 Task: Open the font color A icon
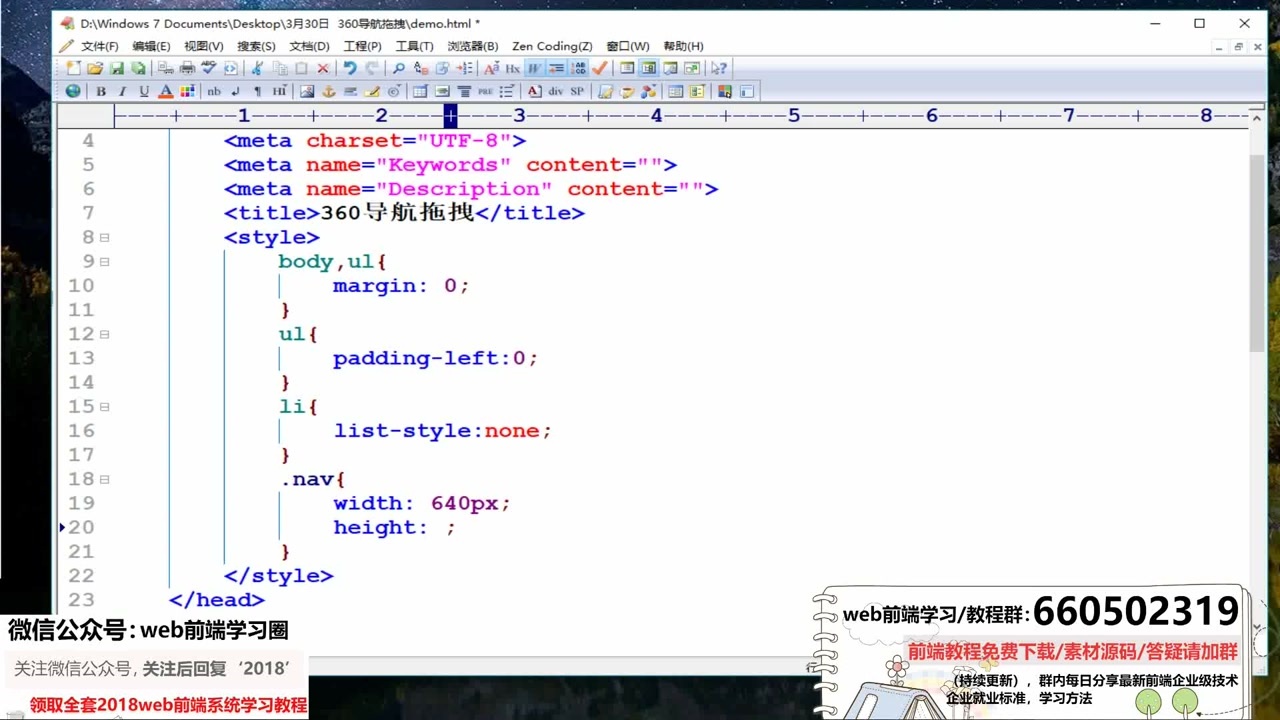point(166,91)
